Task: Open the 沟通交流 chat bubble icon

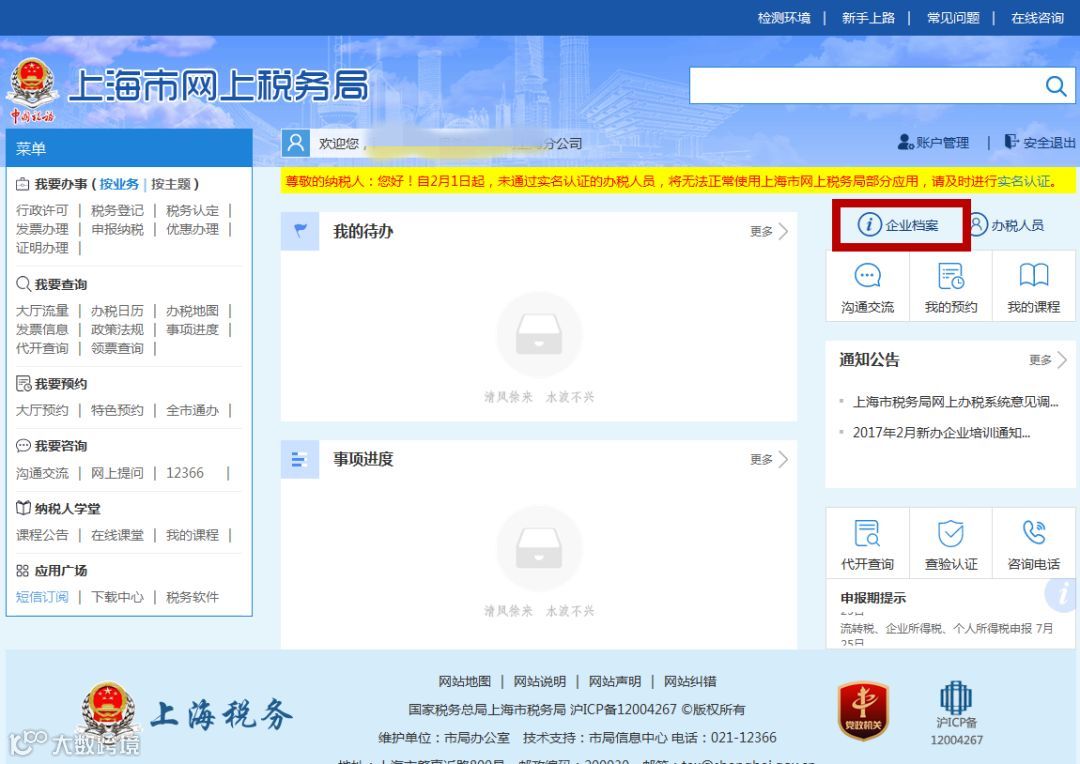Action: (x=867, y=276)
